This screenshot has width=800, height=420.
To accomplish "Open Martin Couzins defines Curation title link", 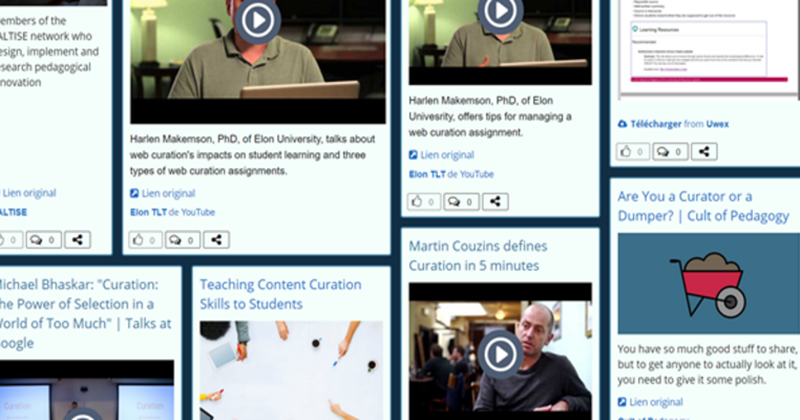I will [x=478, y=256].
